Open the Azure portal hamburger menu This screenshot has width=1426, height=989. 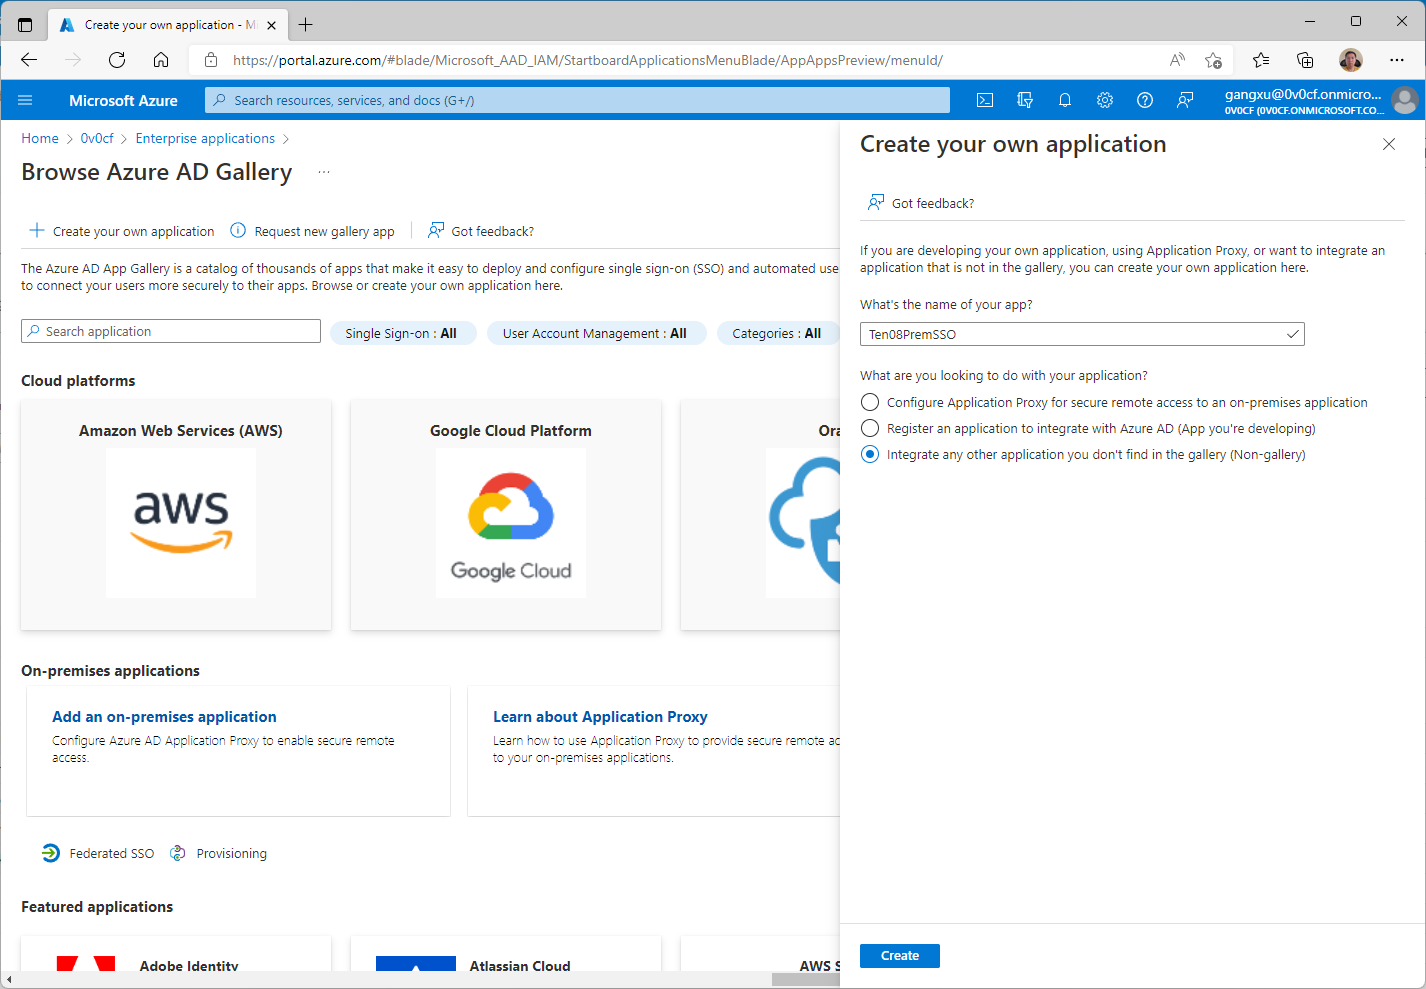click(x=26, y=100)
